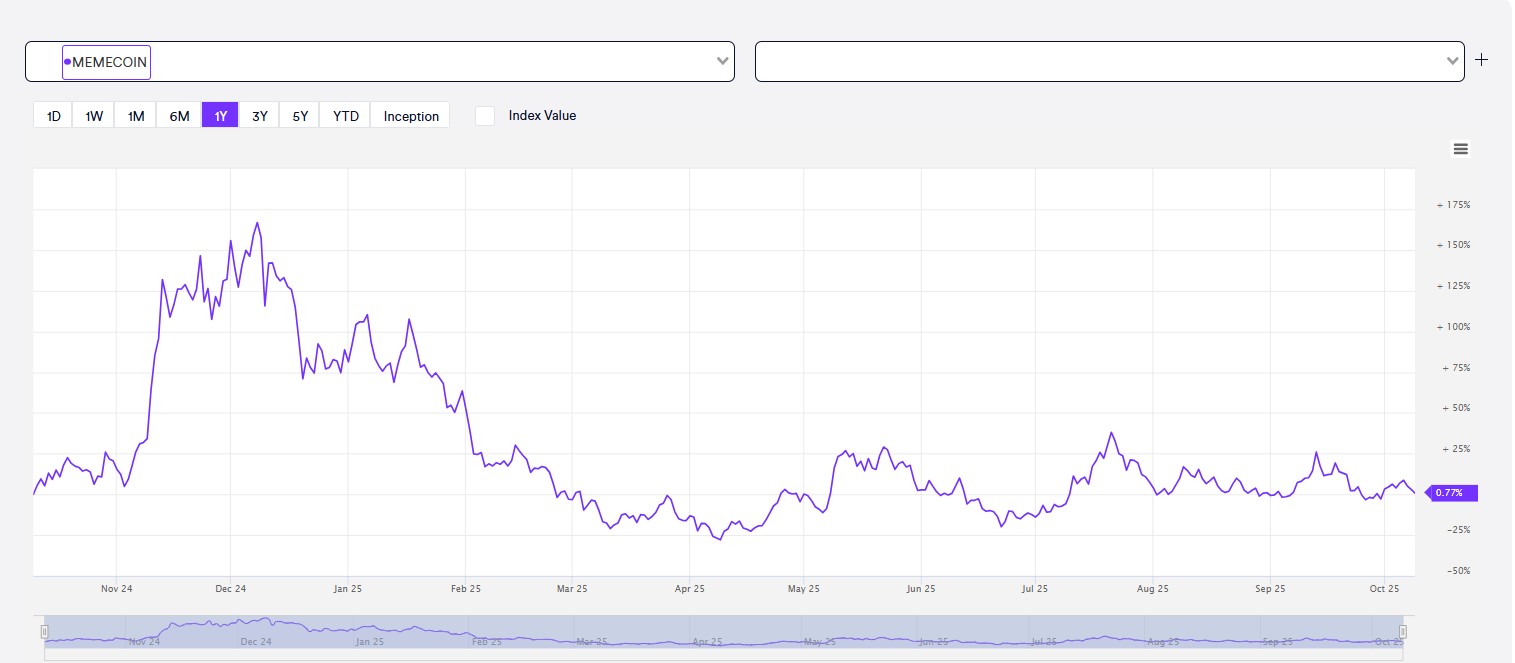Select the 1M range button

[136, 116]
